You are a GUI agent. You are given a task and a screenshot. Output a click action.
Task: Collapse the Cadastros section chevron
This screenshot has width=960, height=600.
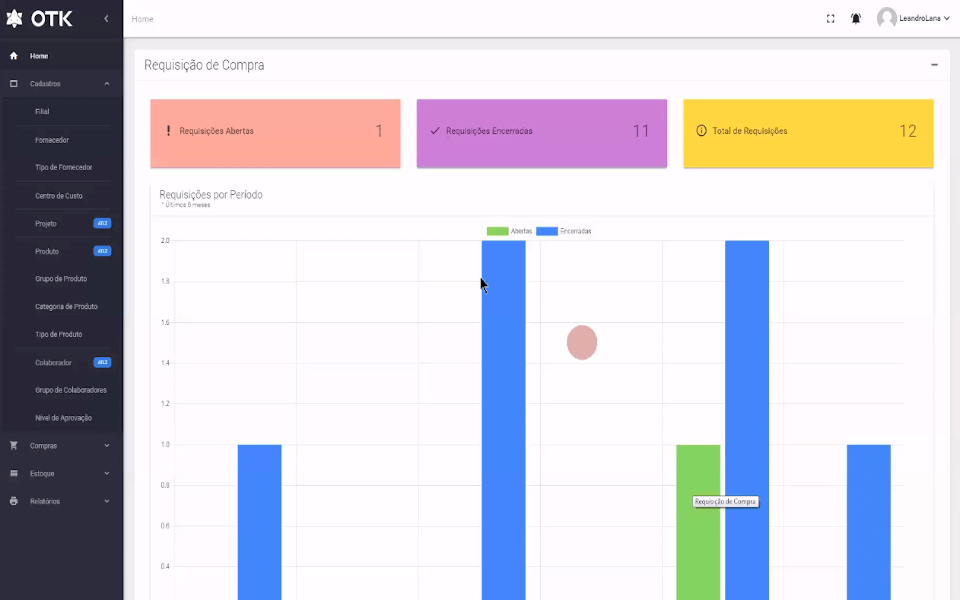coord(107,83)
